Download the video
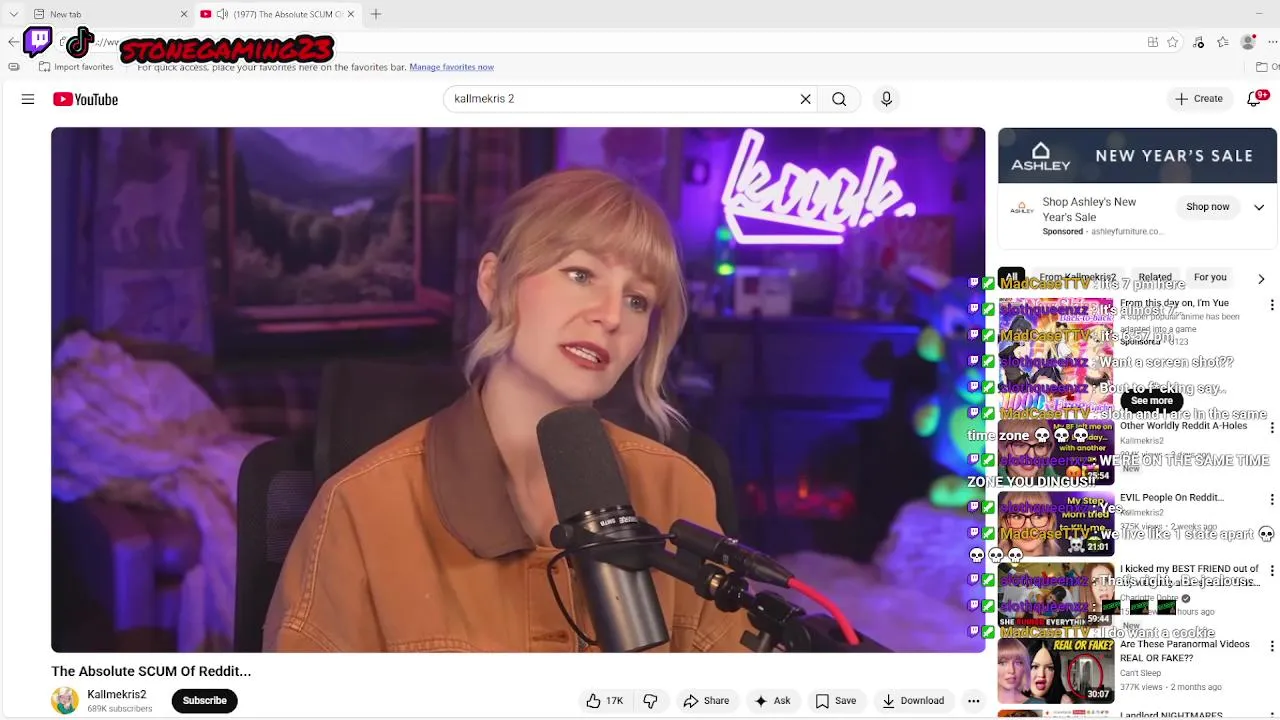This screenshot has height=720, width=1280. (912, 701)
